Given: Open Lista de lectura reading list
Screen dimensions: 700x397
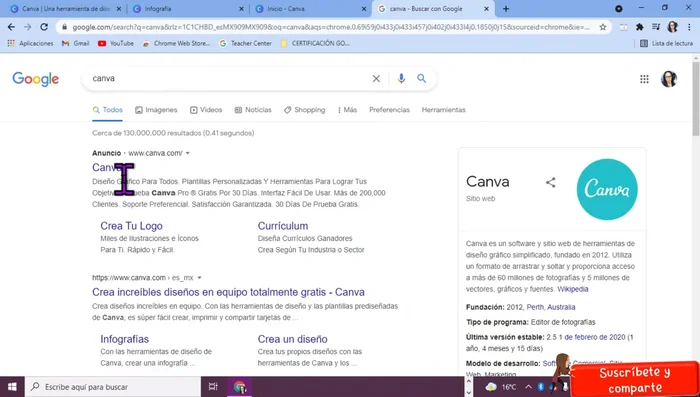Looking at the screenshot, I should pos(667,43).
